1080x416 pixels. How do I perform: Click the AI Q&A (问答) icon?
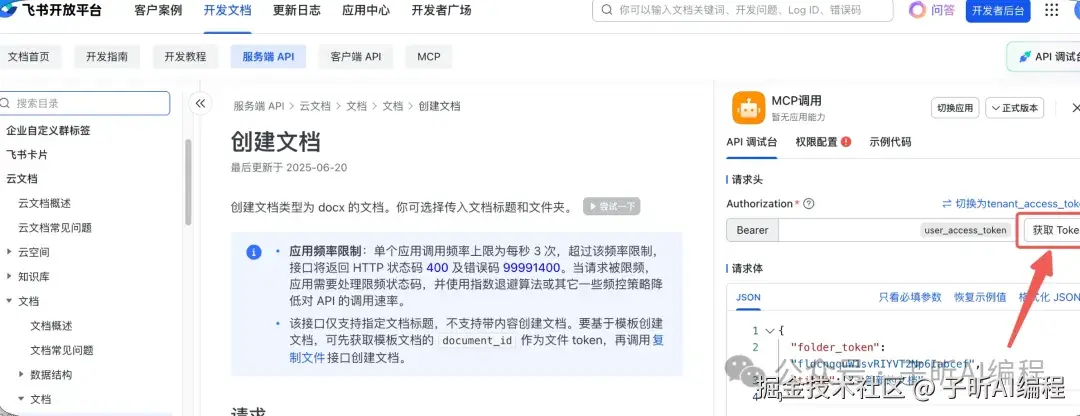coord(916,10)
